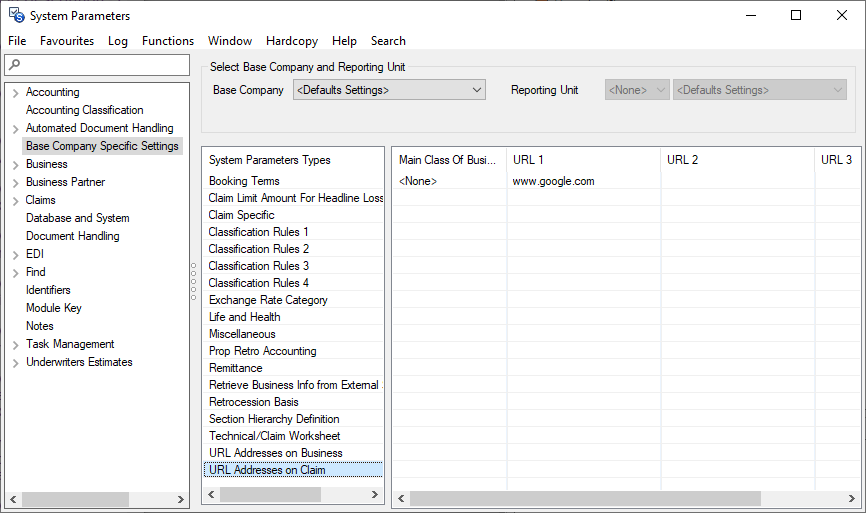This screenshot has height=513, width=866.
Task: Select Base Company Specific Settings item
Action: point(102,146)
